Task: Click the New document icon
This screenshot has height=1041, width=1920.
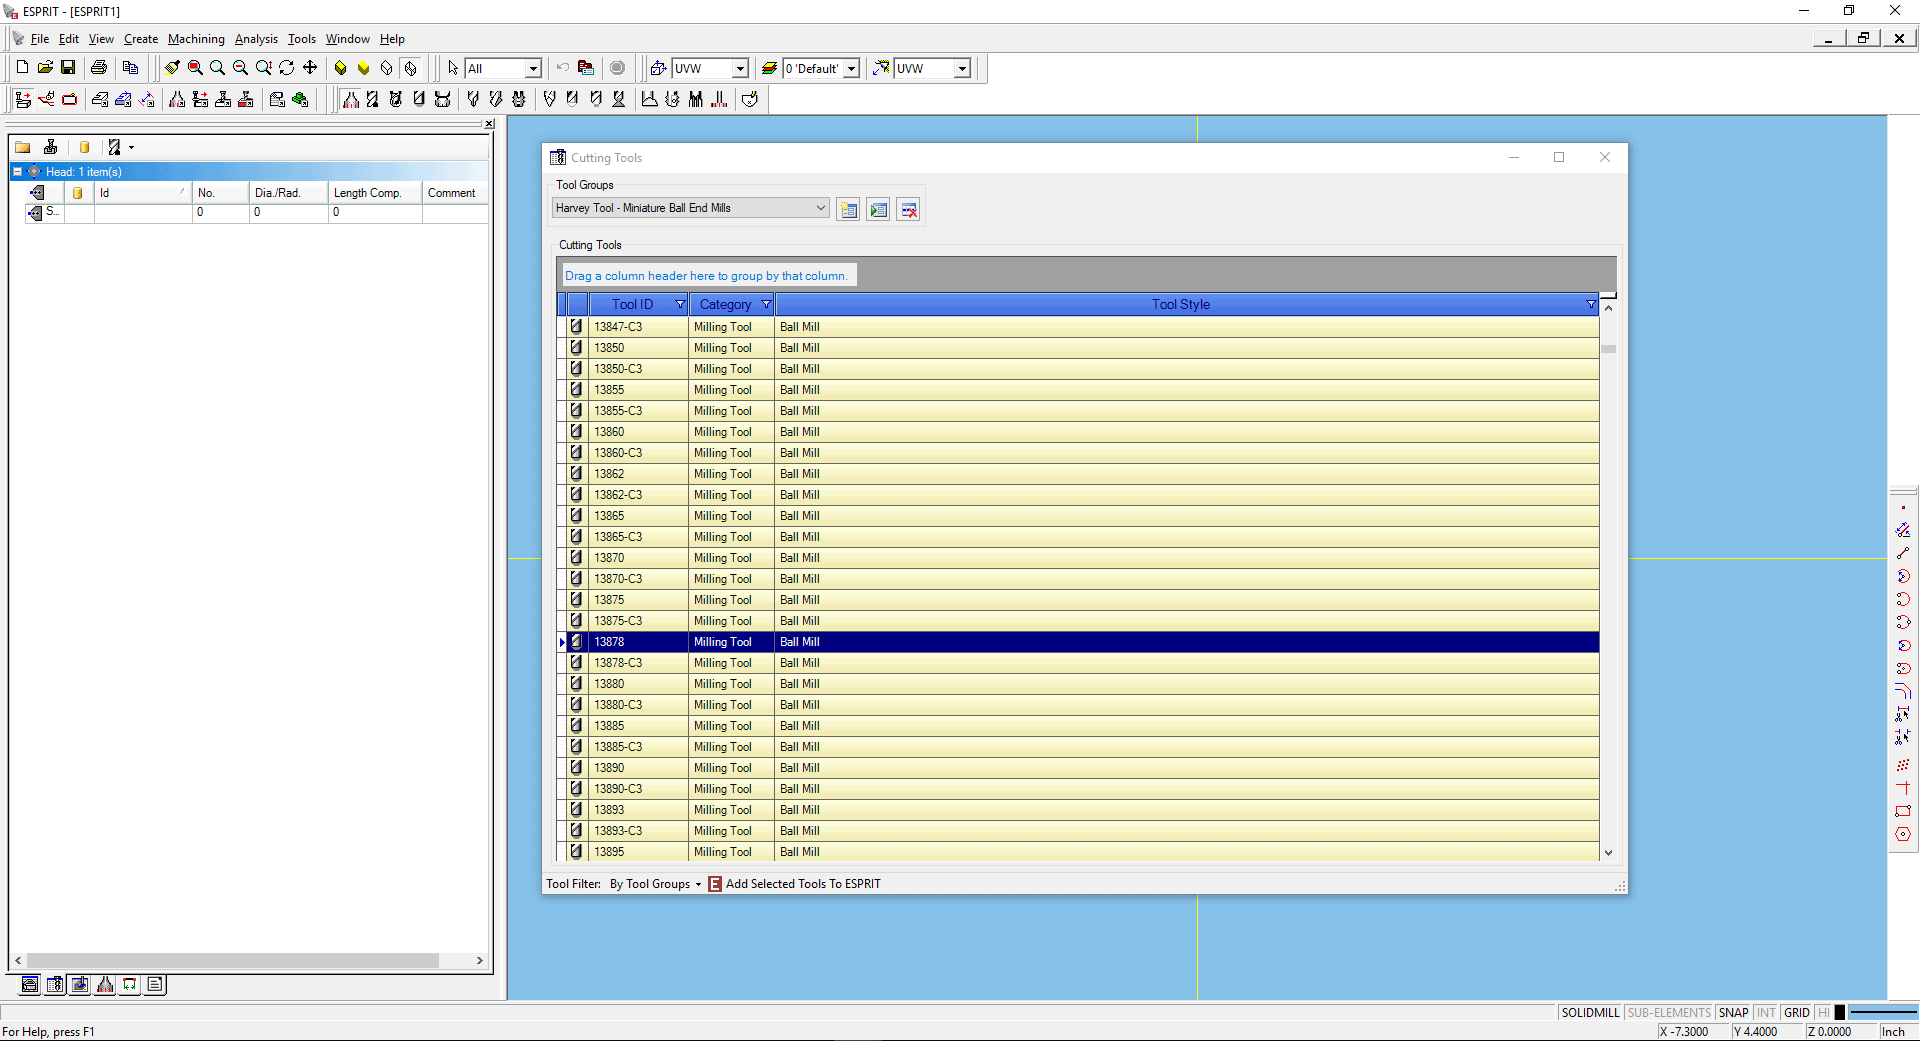Action: [22, 68]
